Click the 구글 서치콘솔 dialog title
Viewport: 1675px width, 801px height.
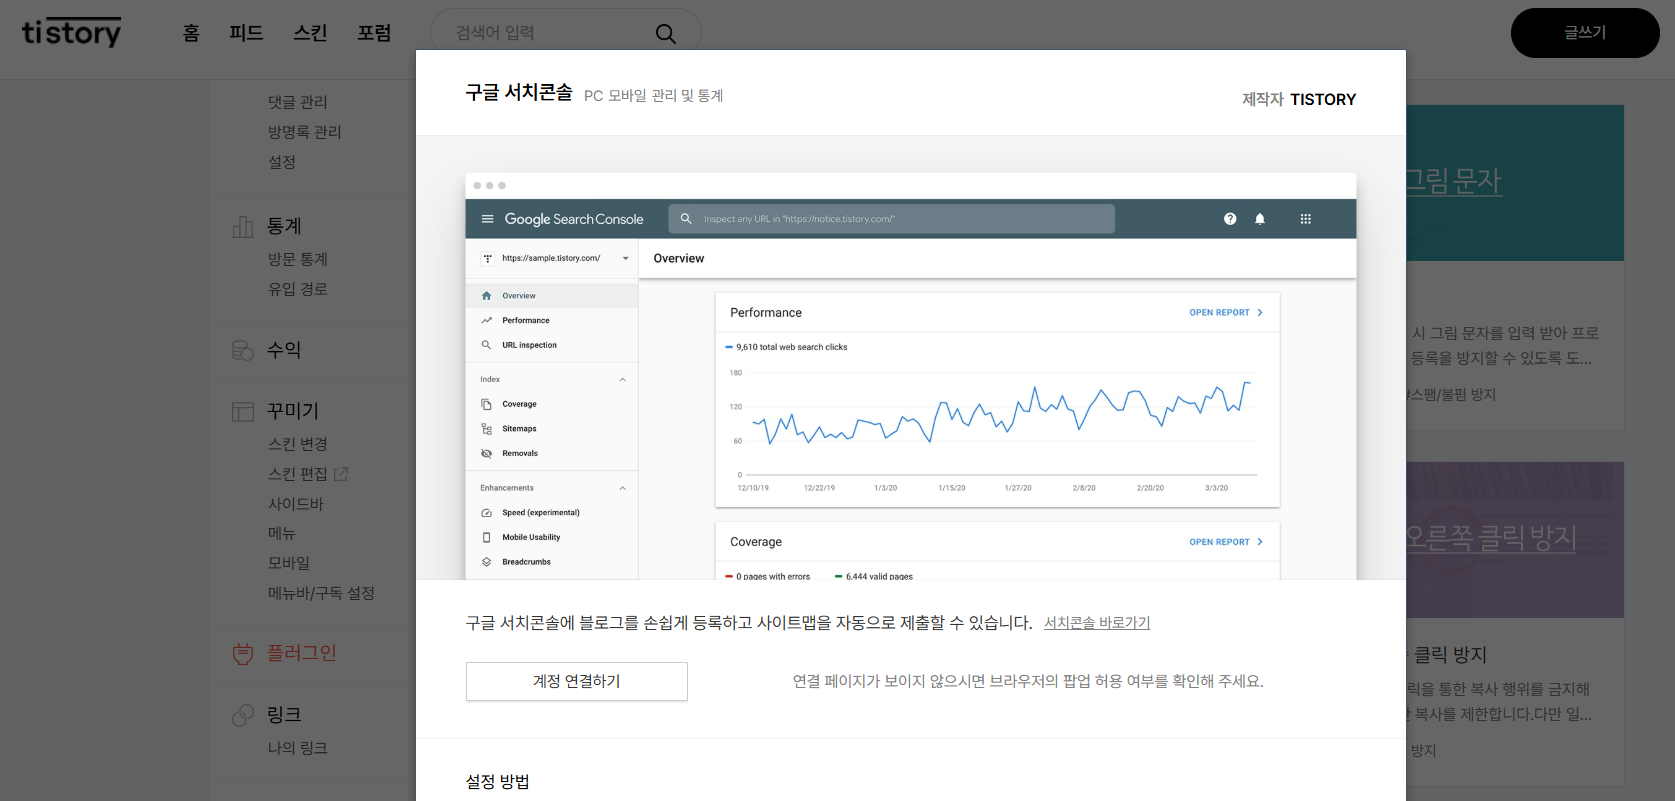click(x=519, y=92)
